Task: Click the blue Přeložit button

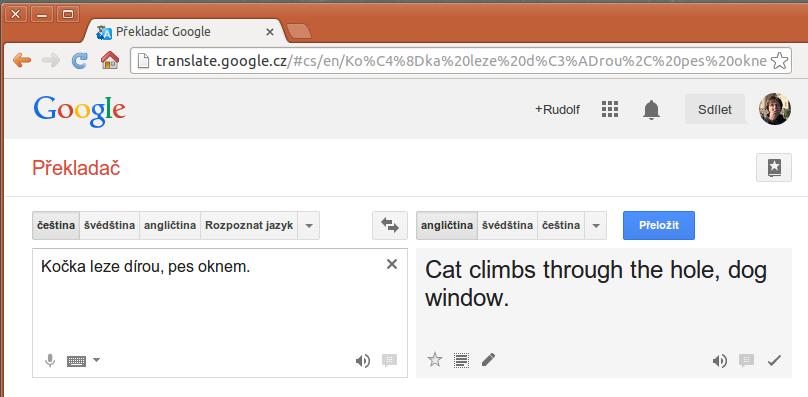Action: click(x=659, y=225)
